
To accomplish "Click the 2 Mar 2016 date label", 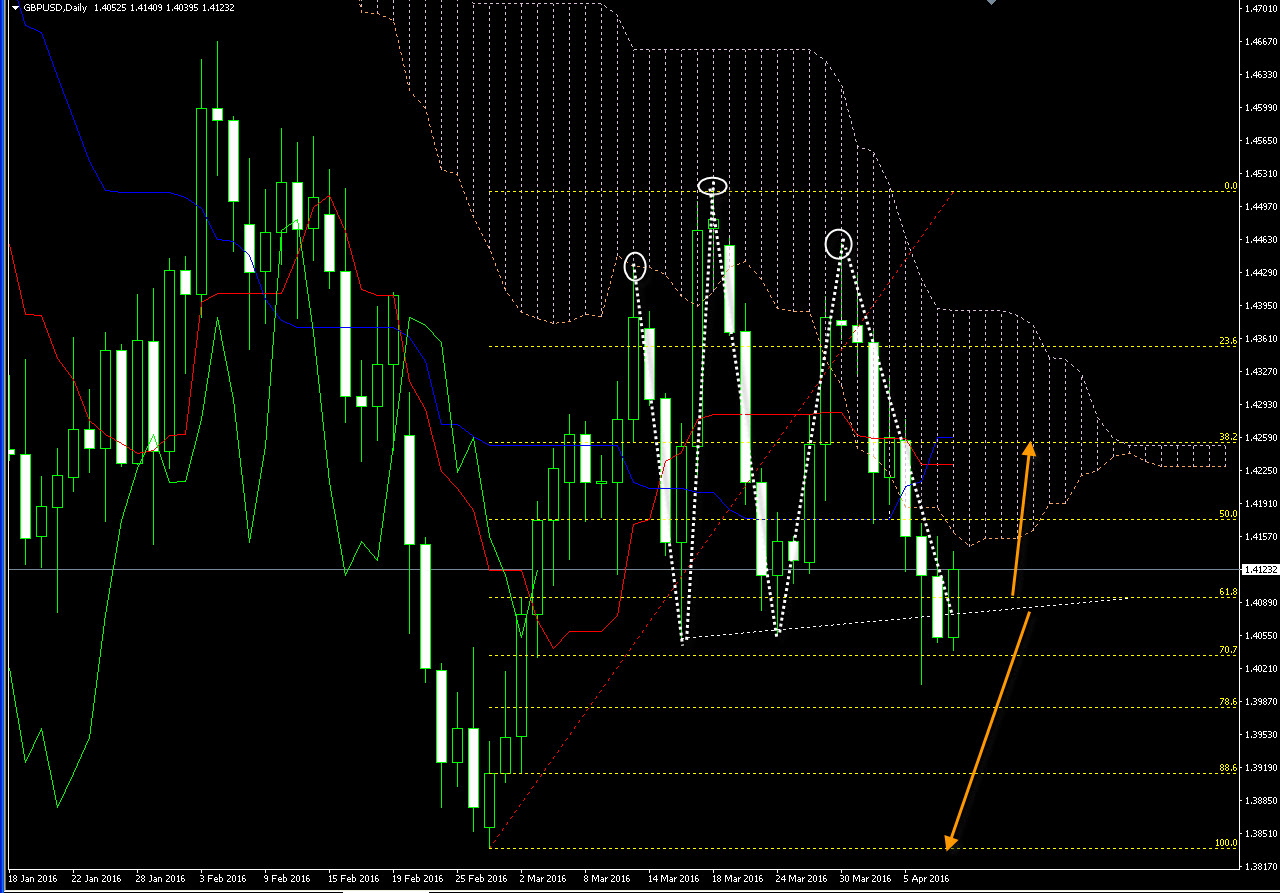I will pos(544,879).
